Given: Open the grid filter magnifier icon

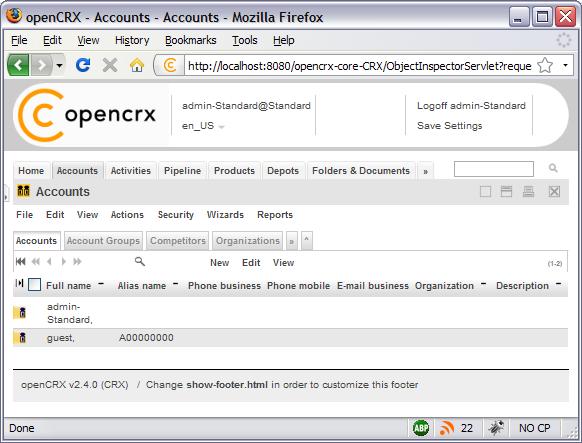Looking at the screenshot, I should (140, 262).
